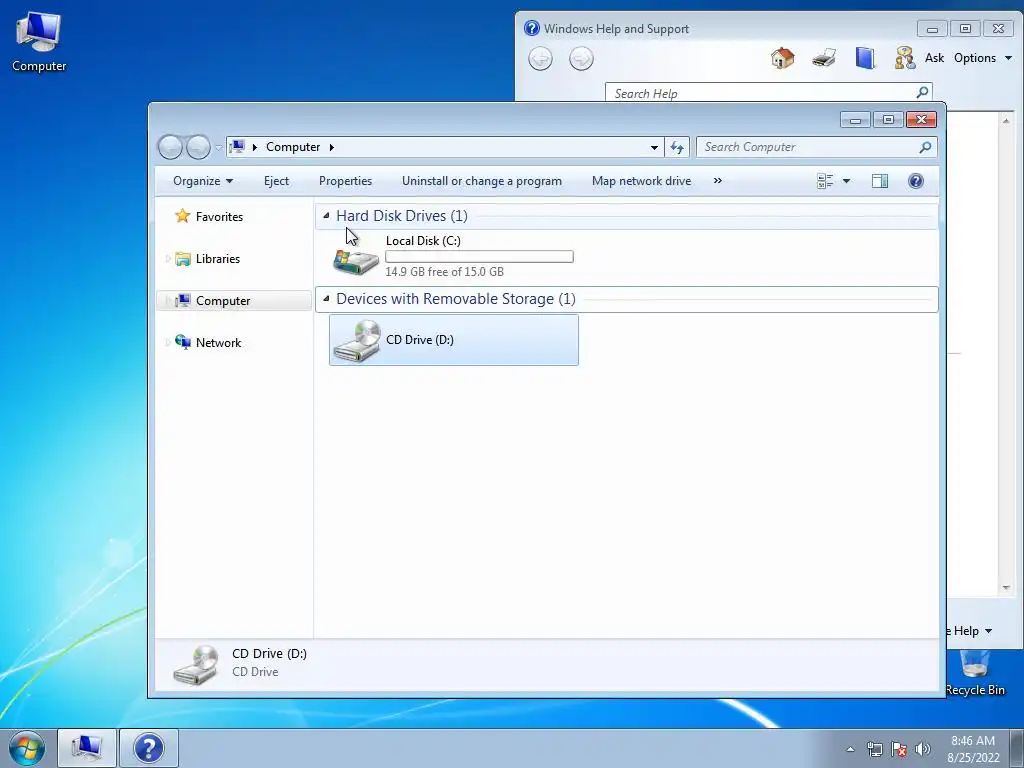The image size is (1024, 768).
Task: Click the Recycle Bin desktop icon
Action: [975, 674]
